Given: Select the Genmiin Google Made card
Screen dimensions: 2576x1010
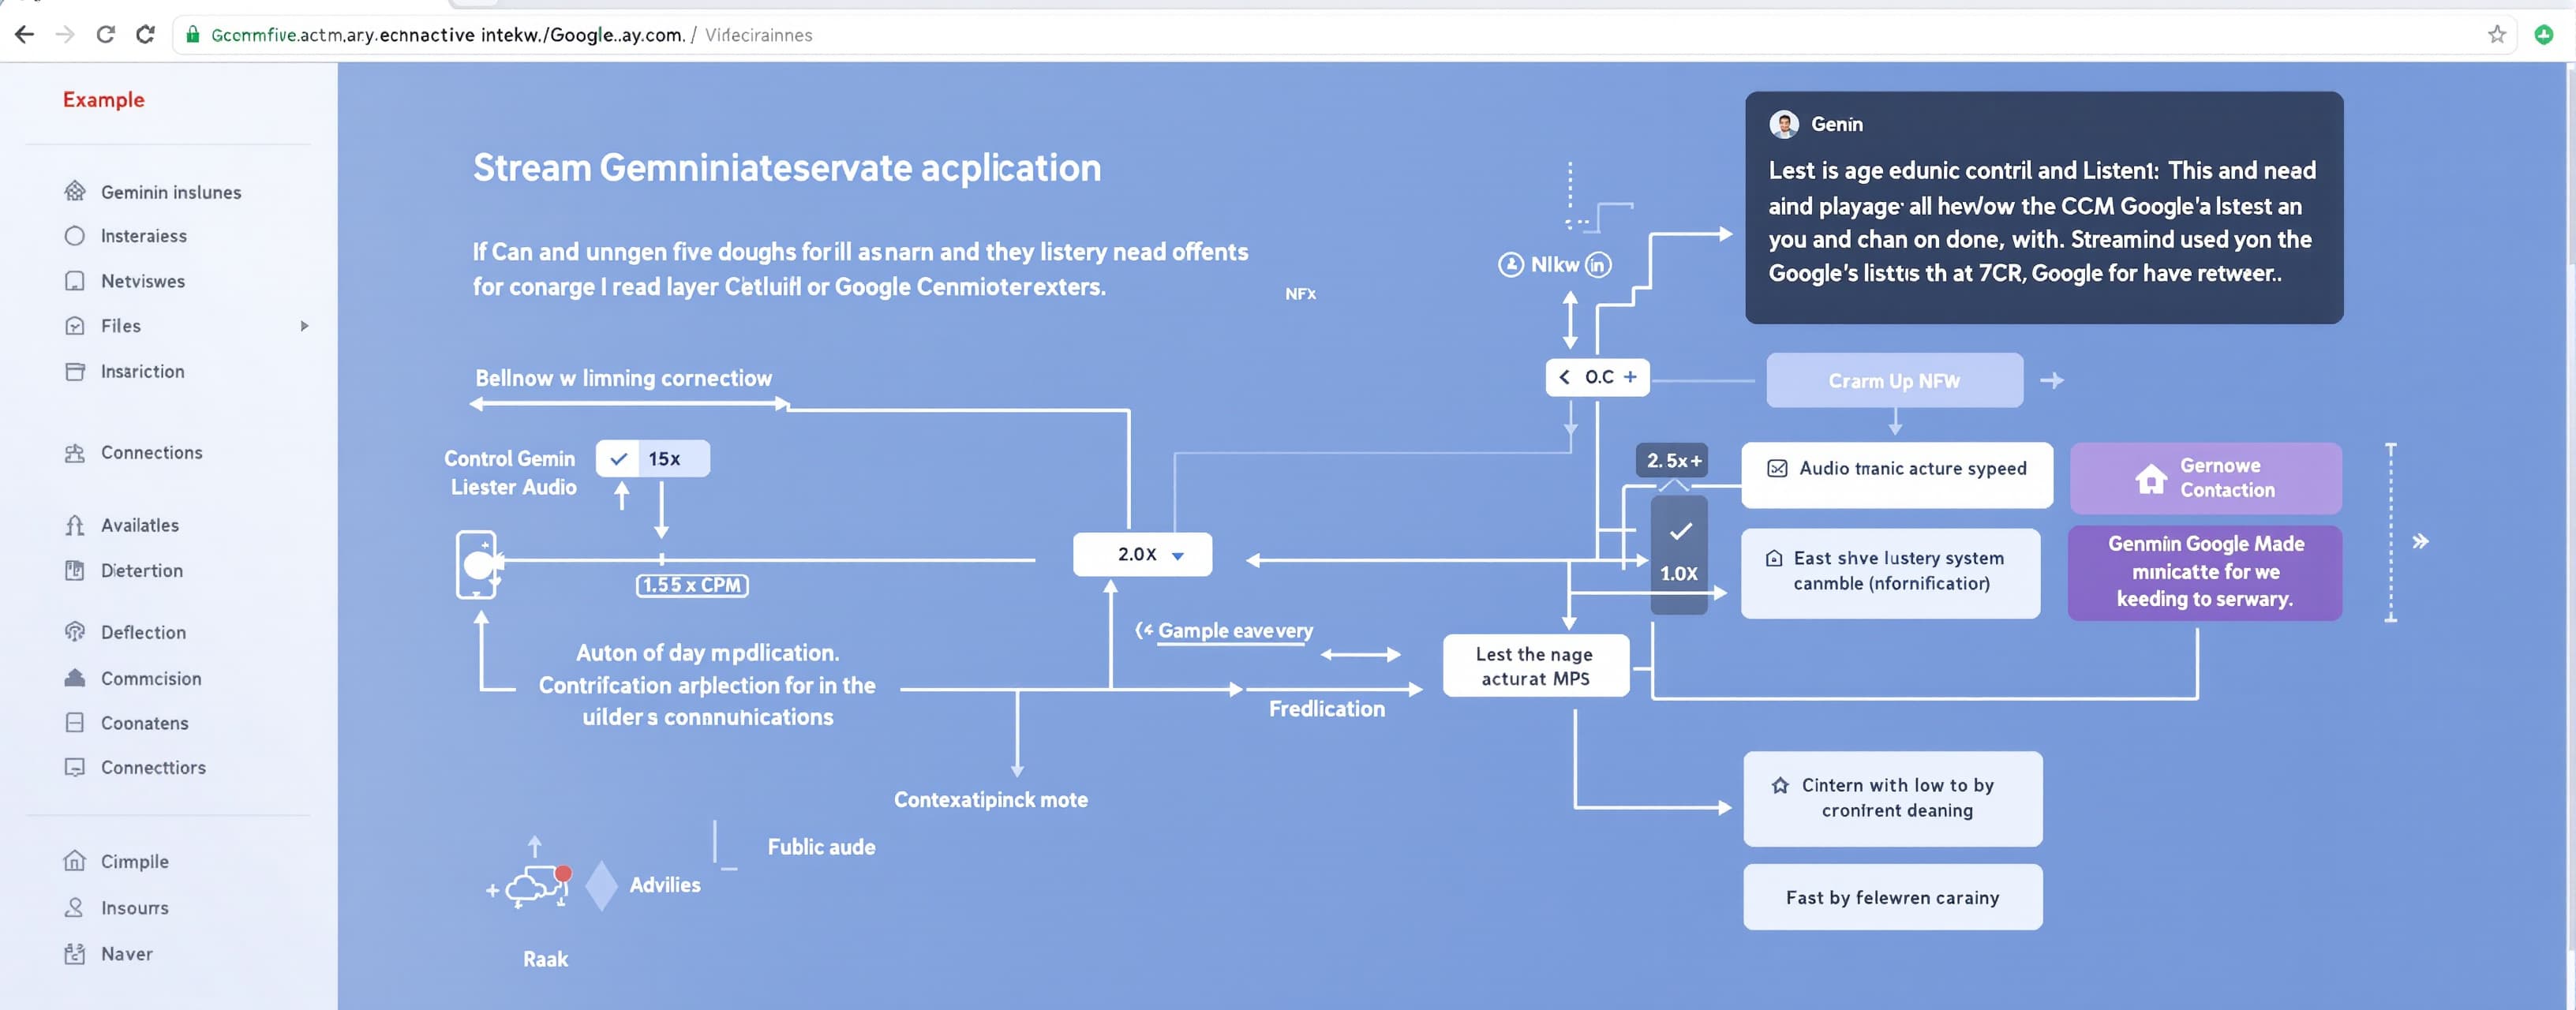Looking at the screenshot, I should click(x=2205, y=573).
